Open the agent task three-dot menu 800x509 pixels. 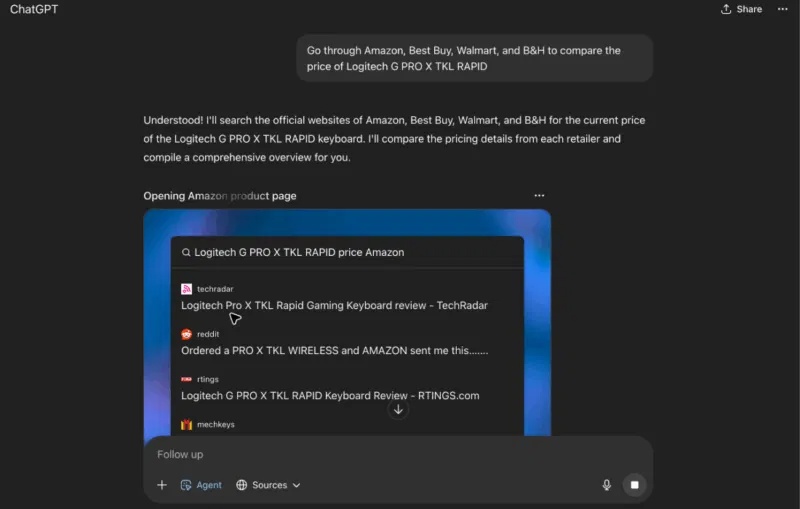[539, 195]
